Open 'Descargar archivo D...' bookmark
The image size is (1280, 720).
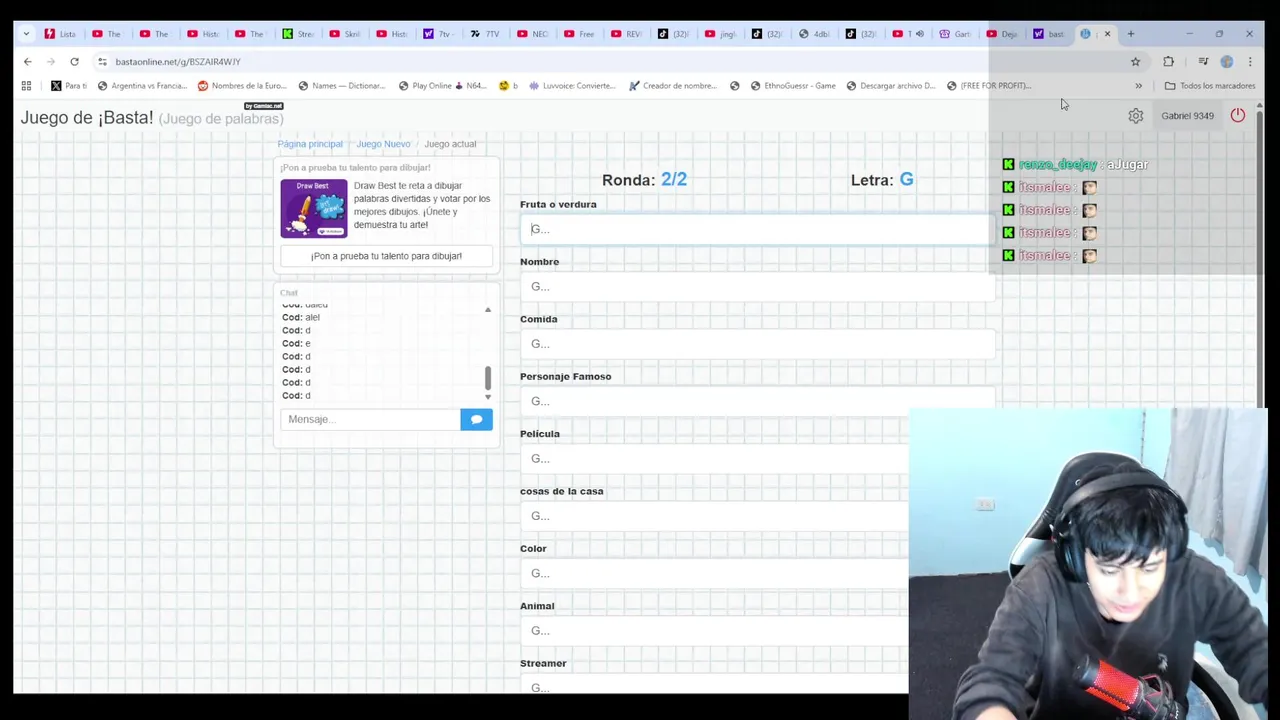pyautogui.click(x=891, y=86)
